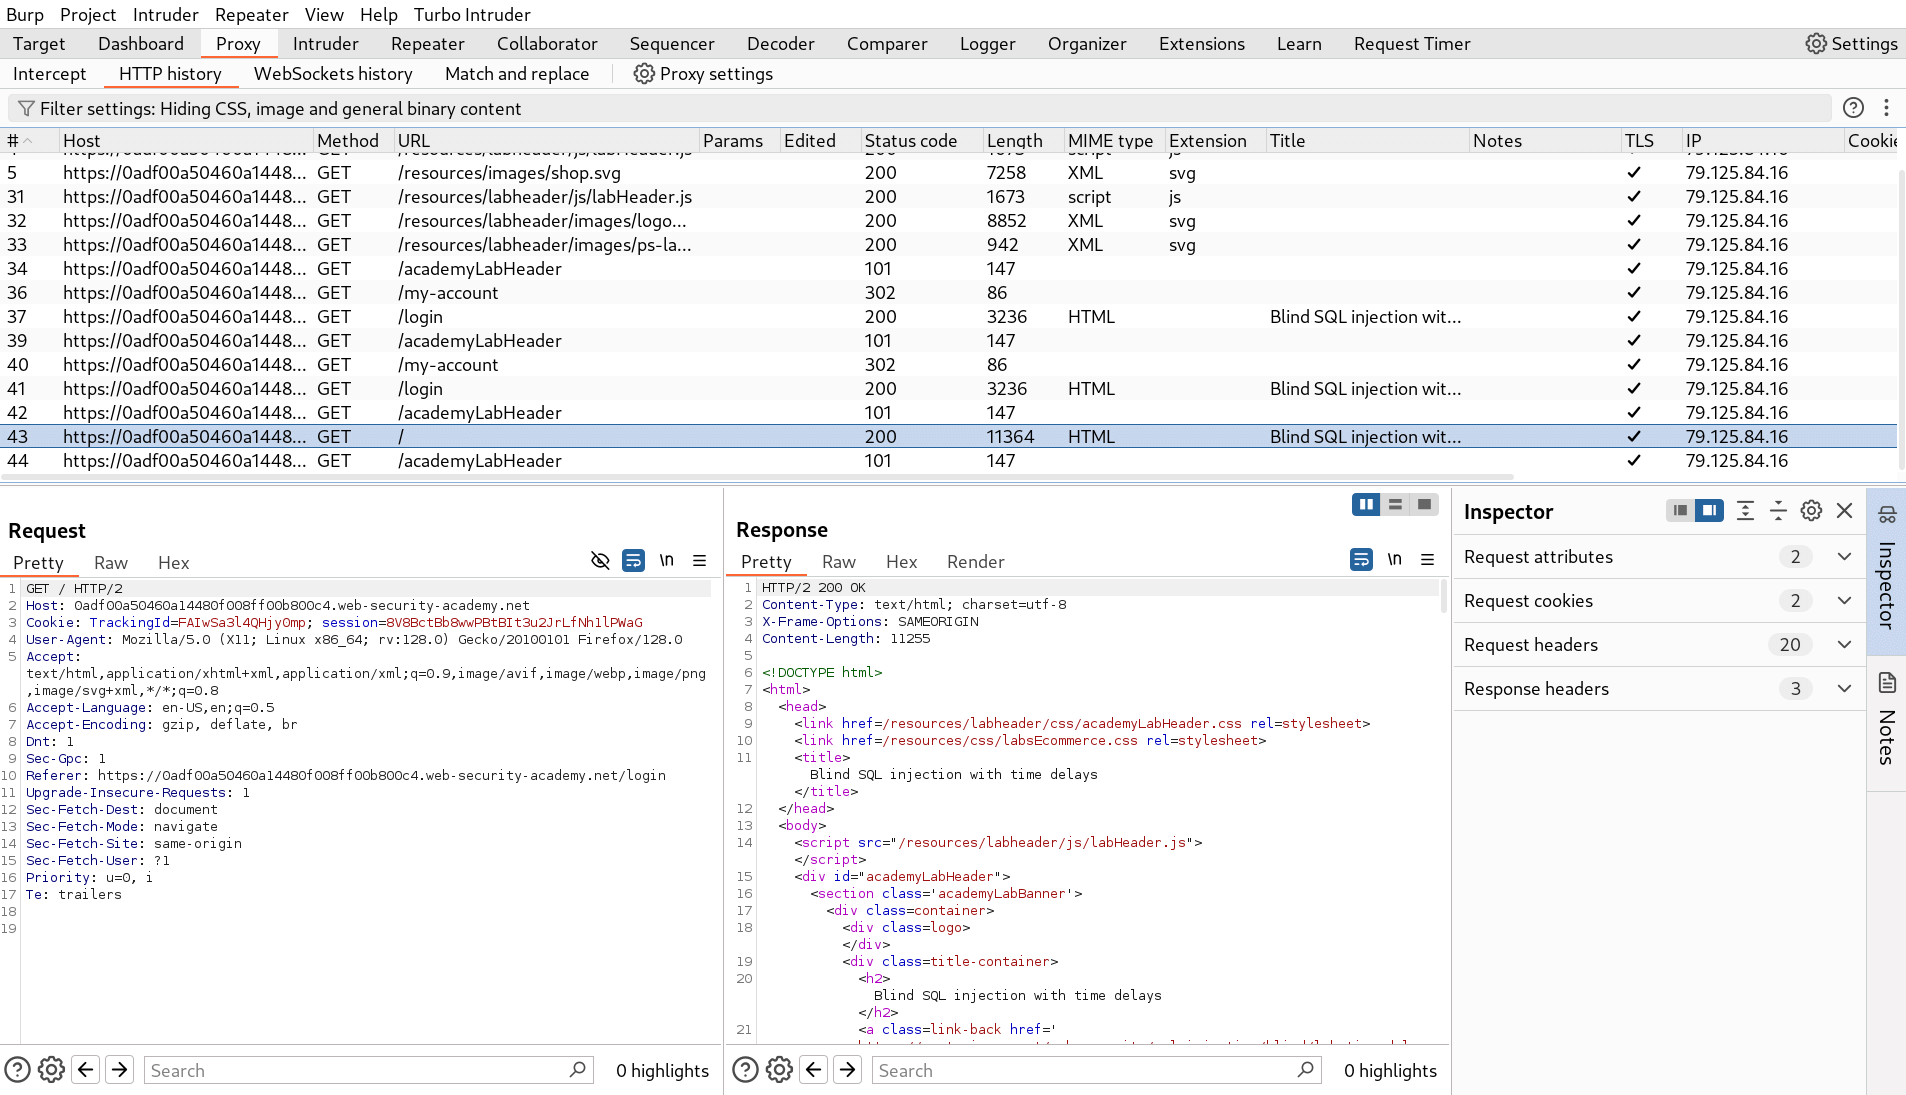Click the filter settings bar
This screenshot has width=1906, height=1095.
tap(920, 109)
